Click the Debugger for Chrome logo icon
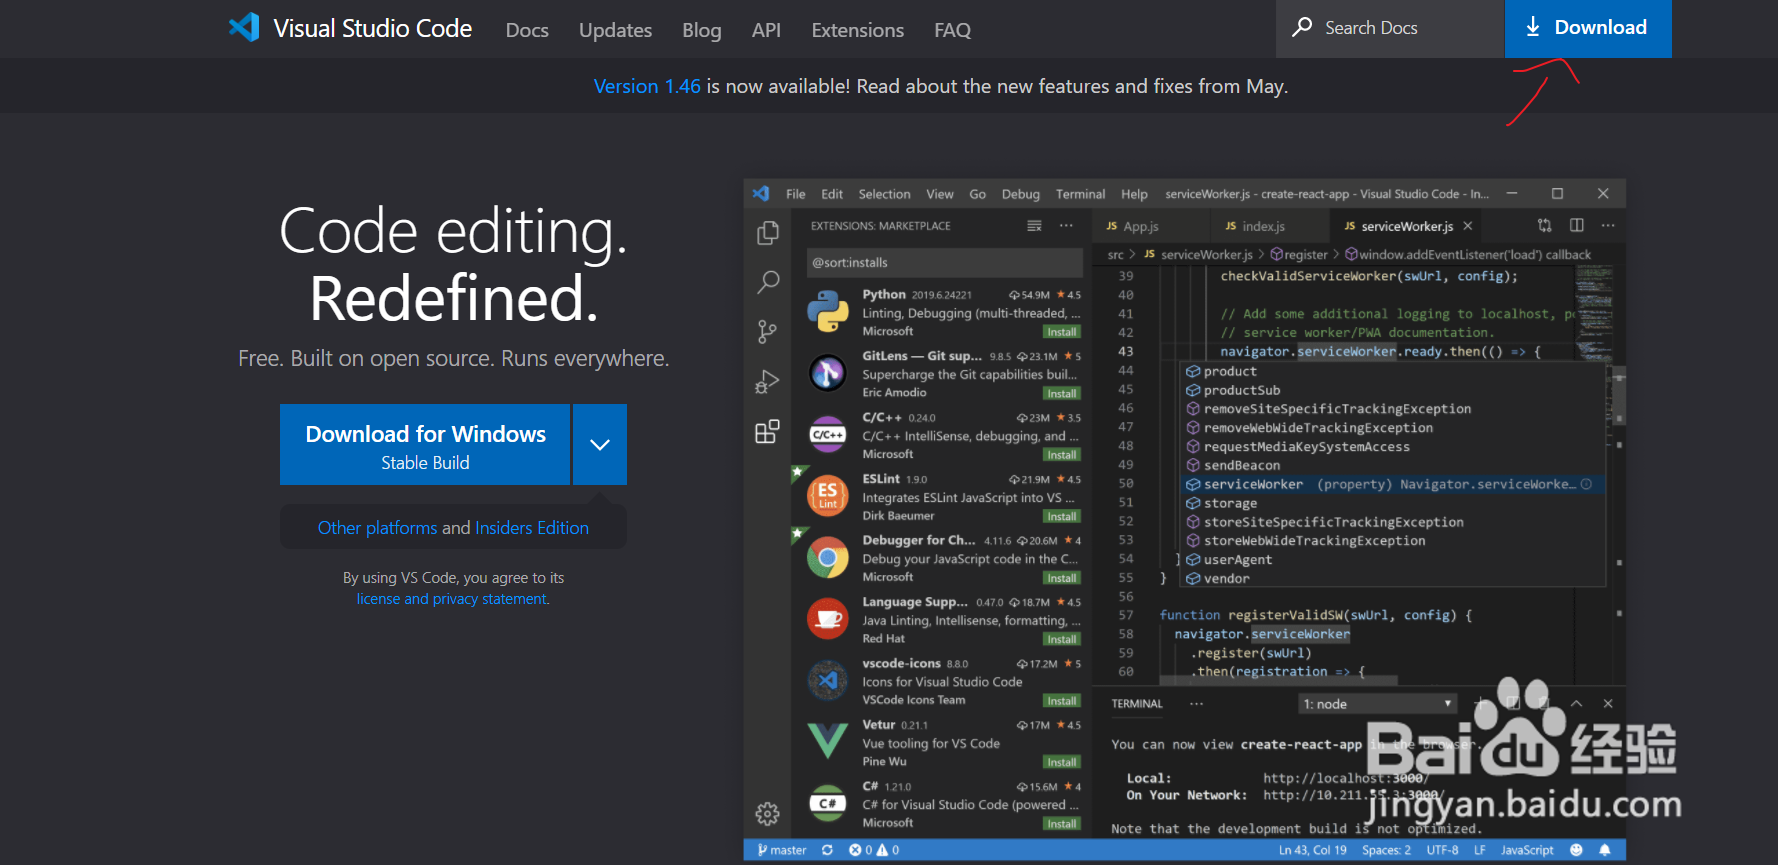Screen dimensions: 1778x865 pos(828,558)
